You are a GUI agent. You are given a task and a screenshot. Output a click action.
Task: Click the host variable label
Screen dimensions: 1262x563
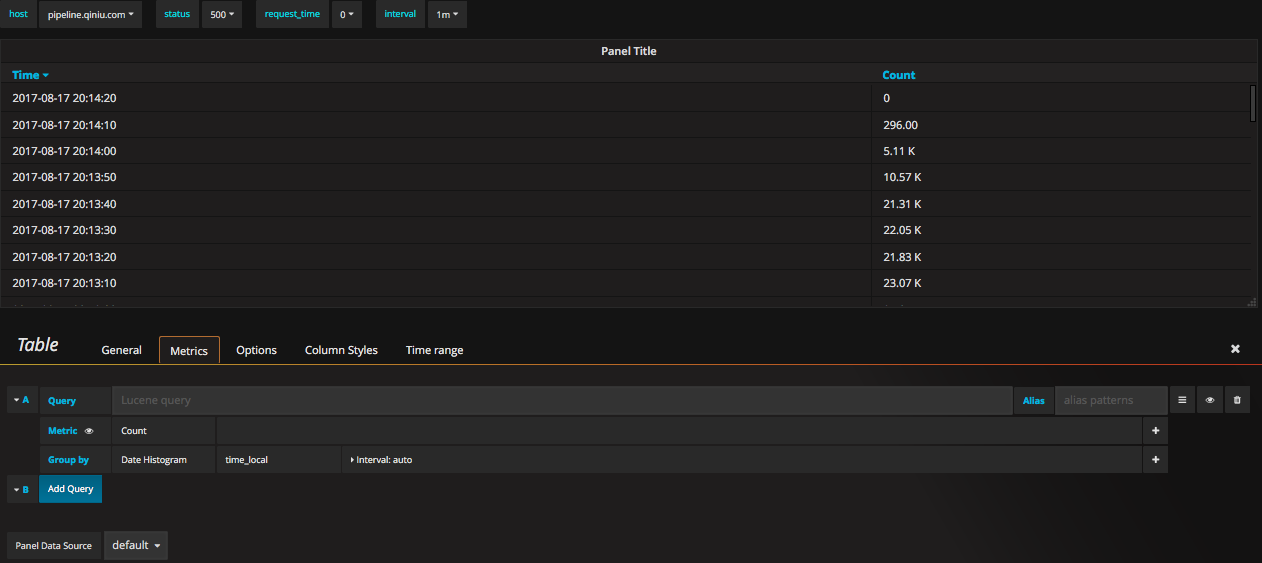coord(18,14)
